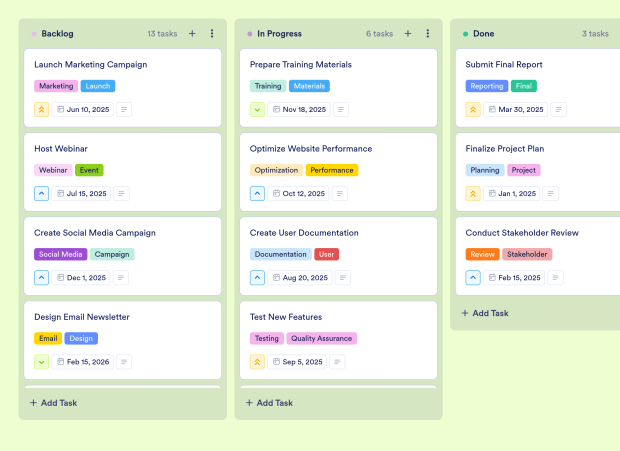Open the Aug 20, 2025 due date

pos(300,278)
